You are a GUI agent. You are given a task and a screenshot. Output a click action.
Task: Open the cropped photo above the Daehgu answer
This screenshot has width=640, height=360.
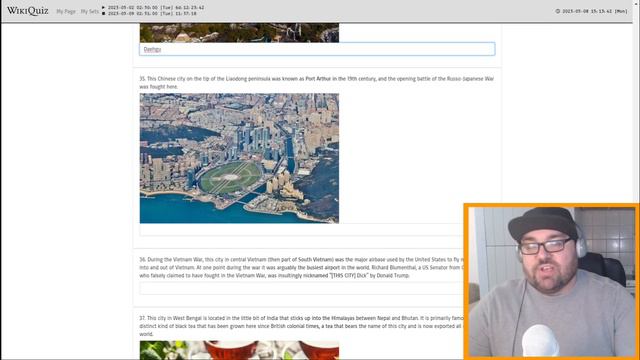click(239, 33)
